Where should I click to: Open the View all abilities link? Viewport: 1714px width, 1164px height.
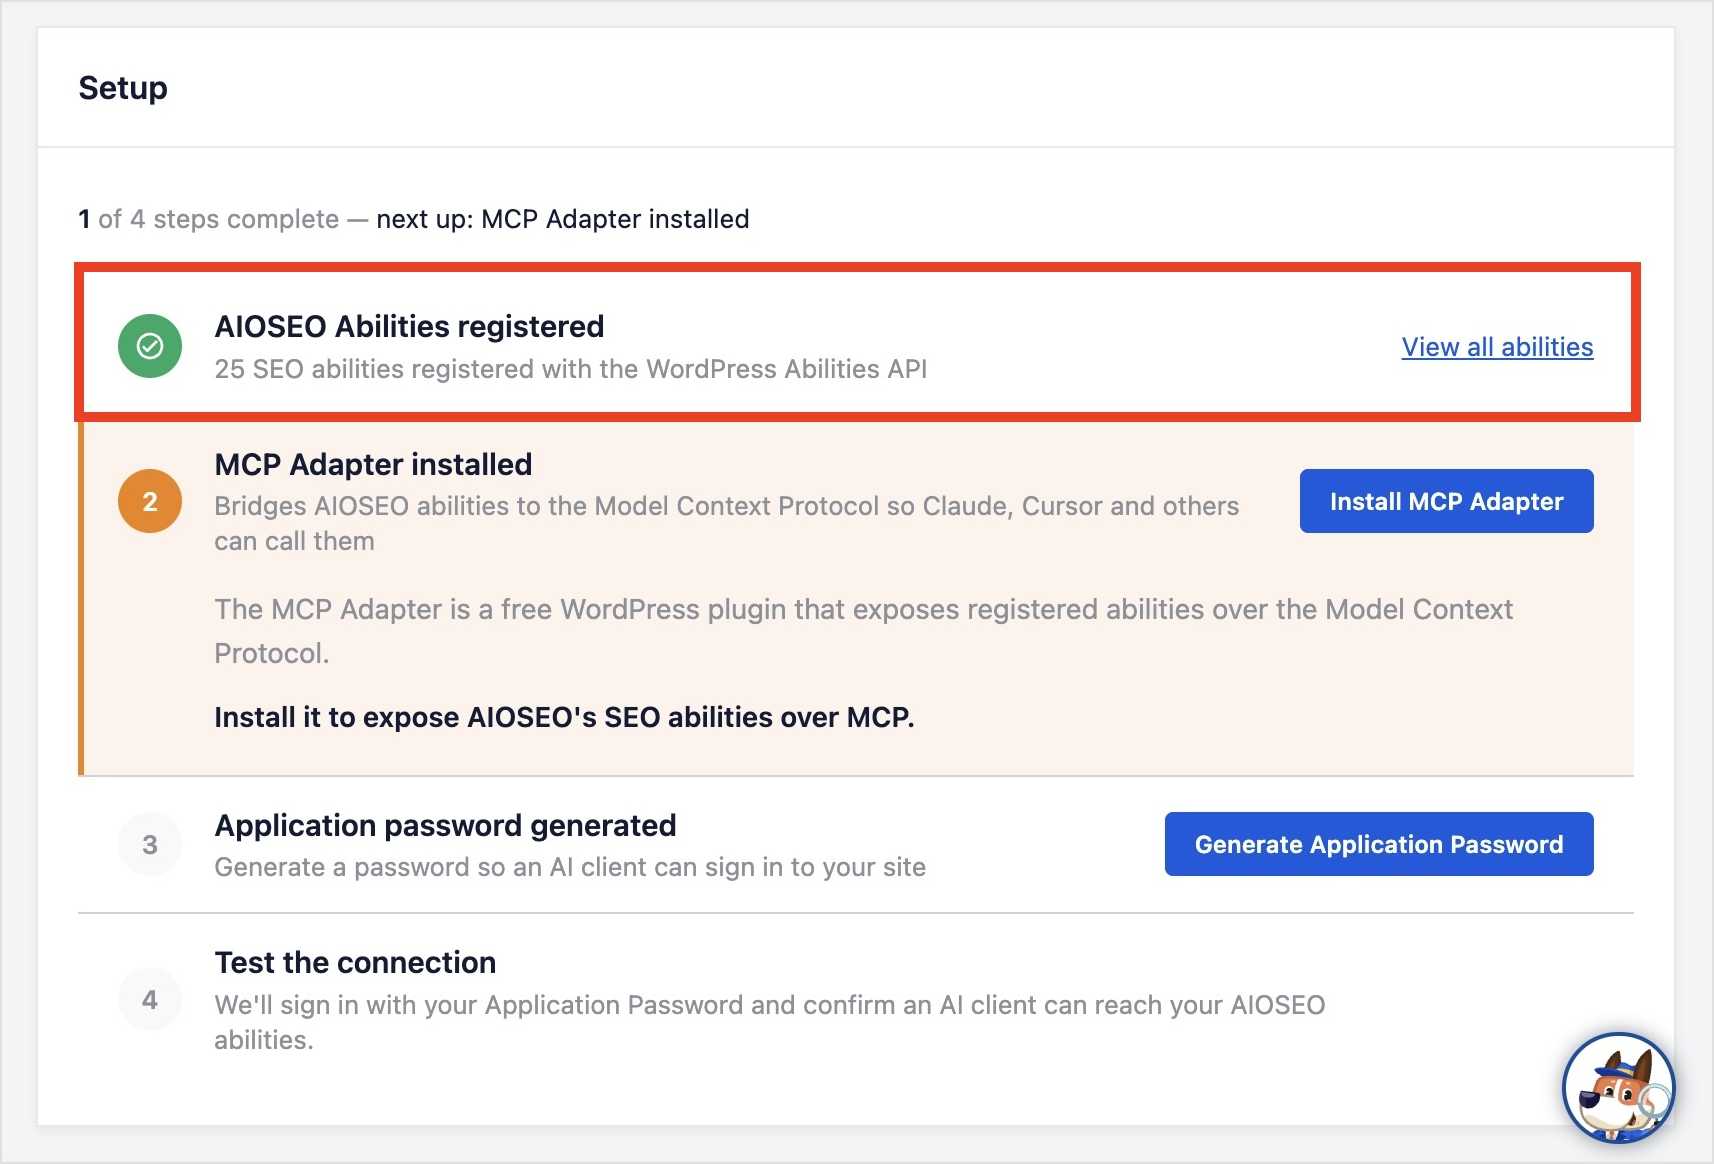pos(1497,347)
